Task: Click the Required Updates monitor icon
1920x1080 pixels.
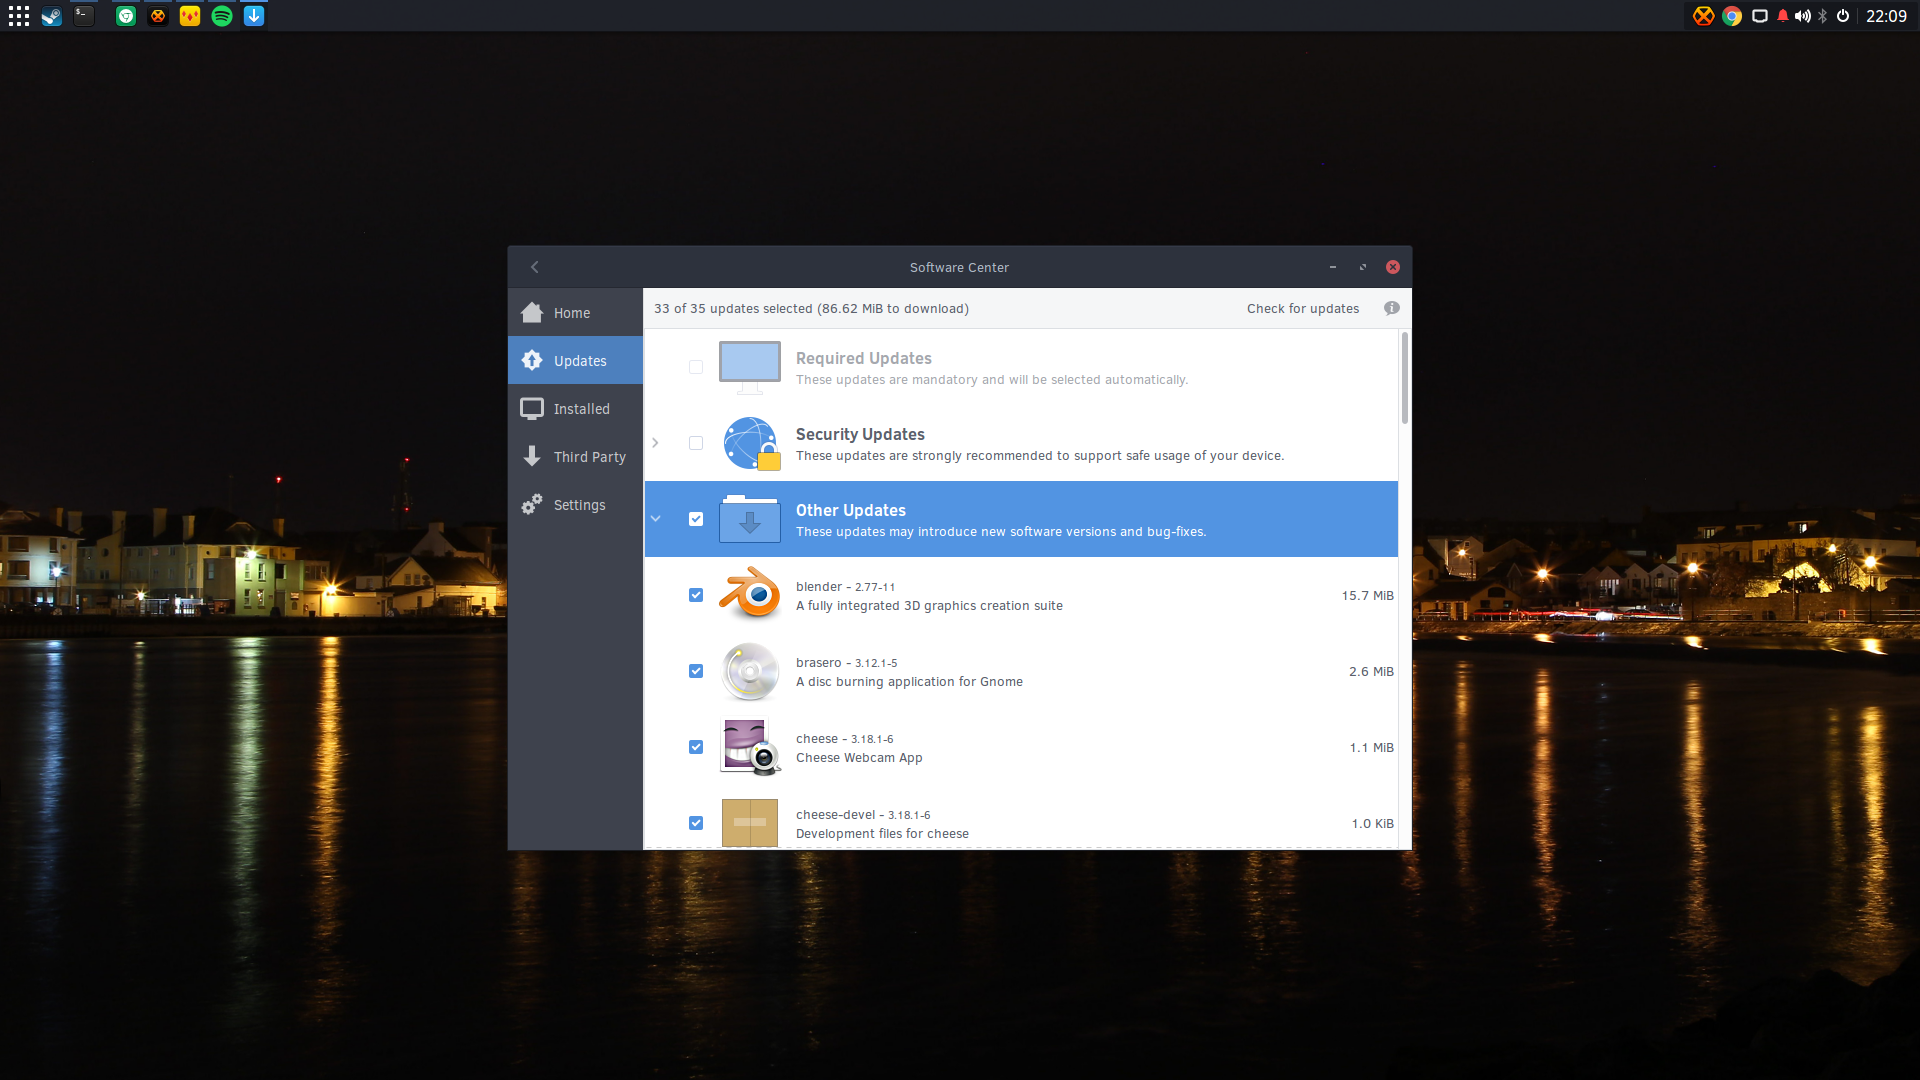Action: 750,367
